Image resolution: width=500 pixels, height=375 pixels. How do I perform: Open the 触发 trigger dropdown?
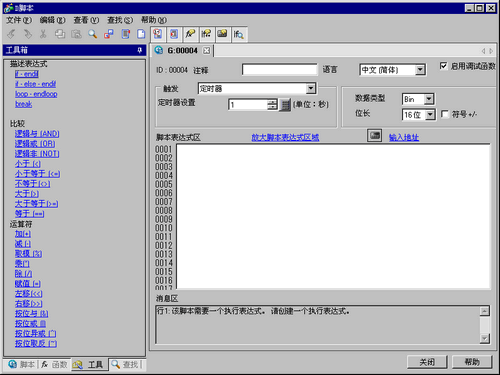(x=310, y=88)
